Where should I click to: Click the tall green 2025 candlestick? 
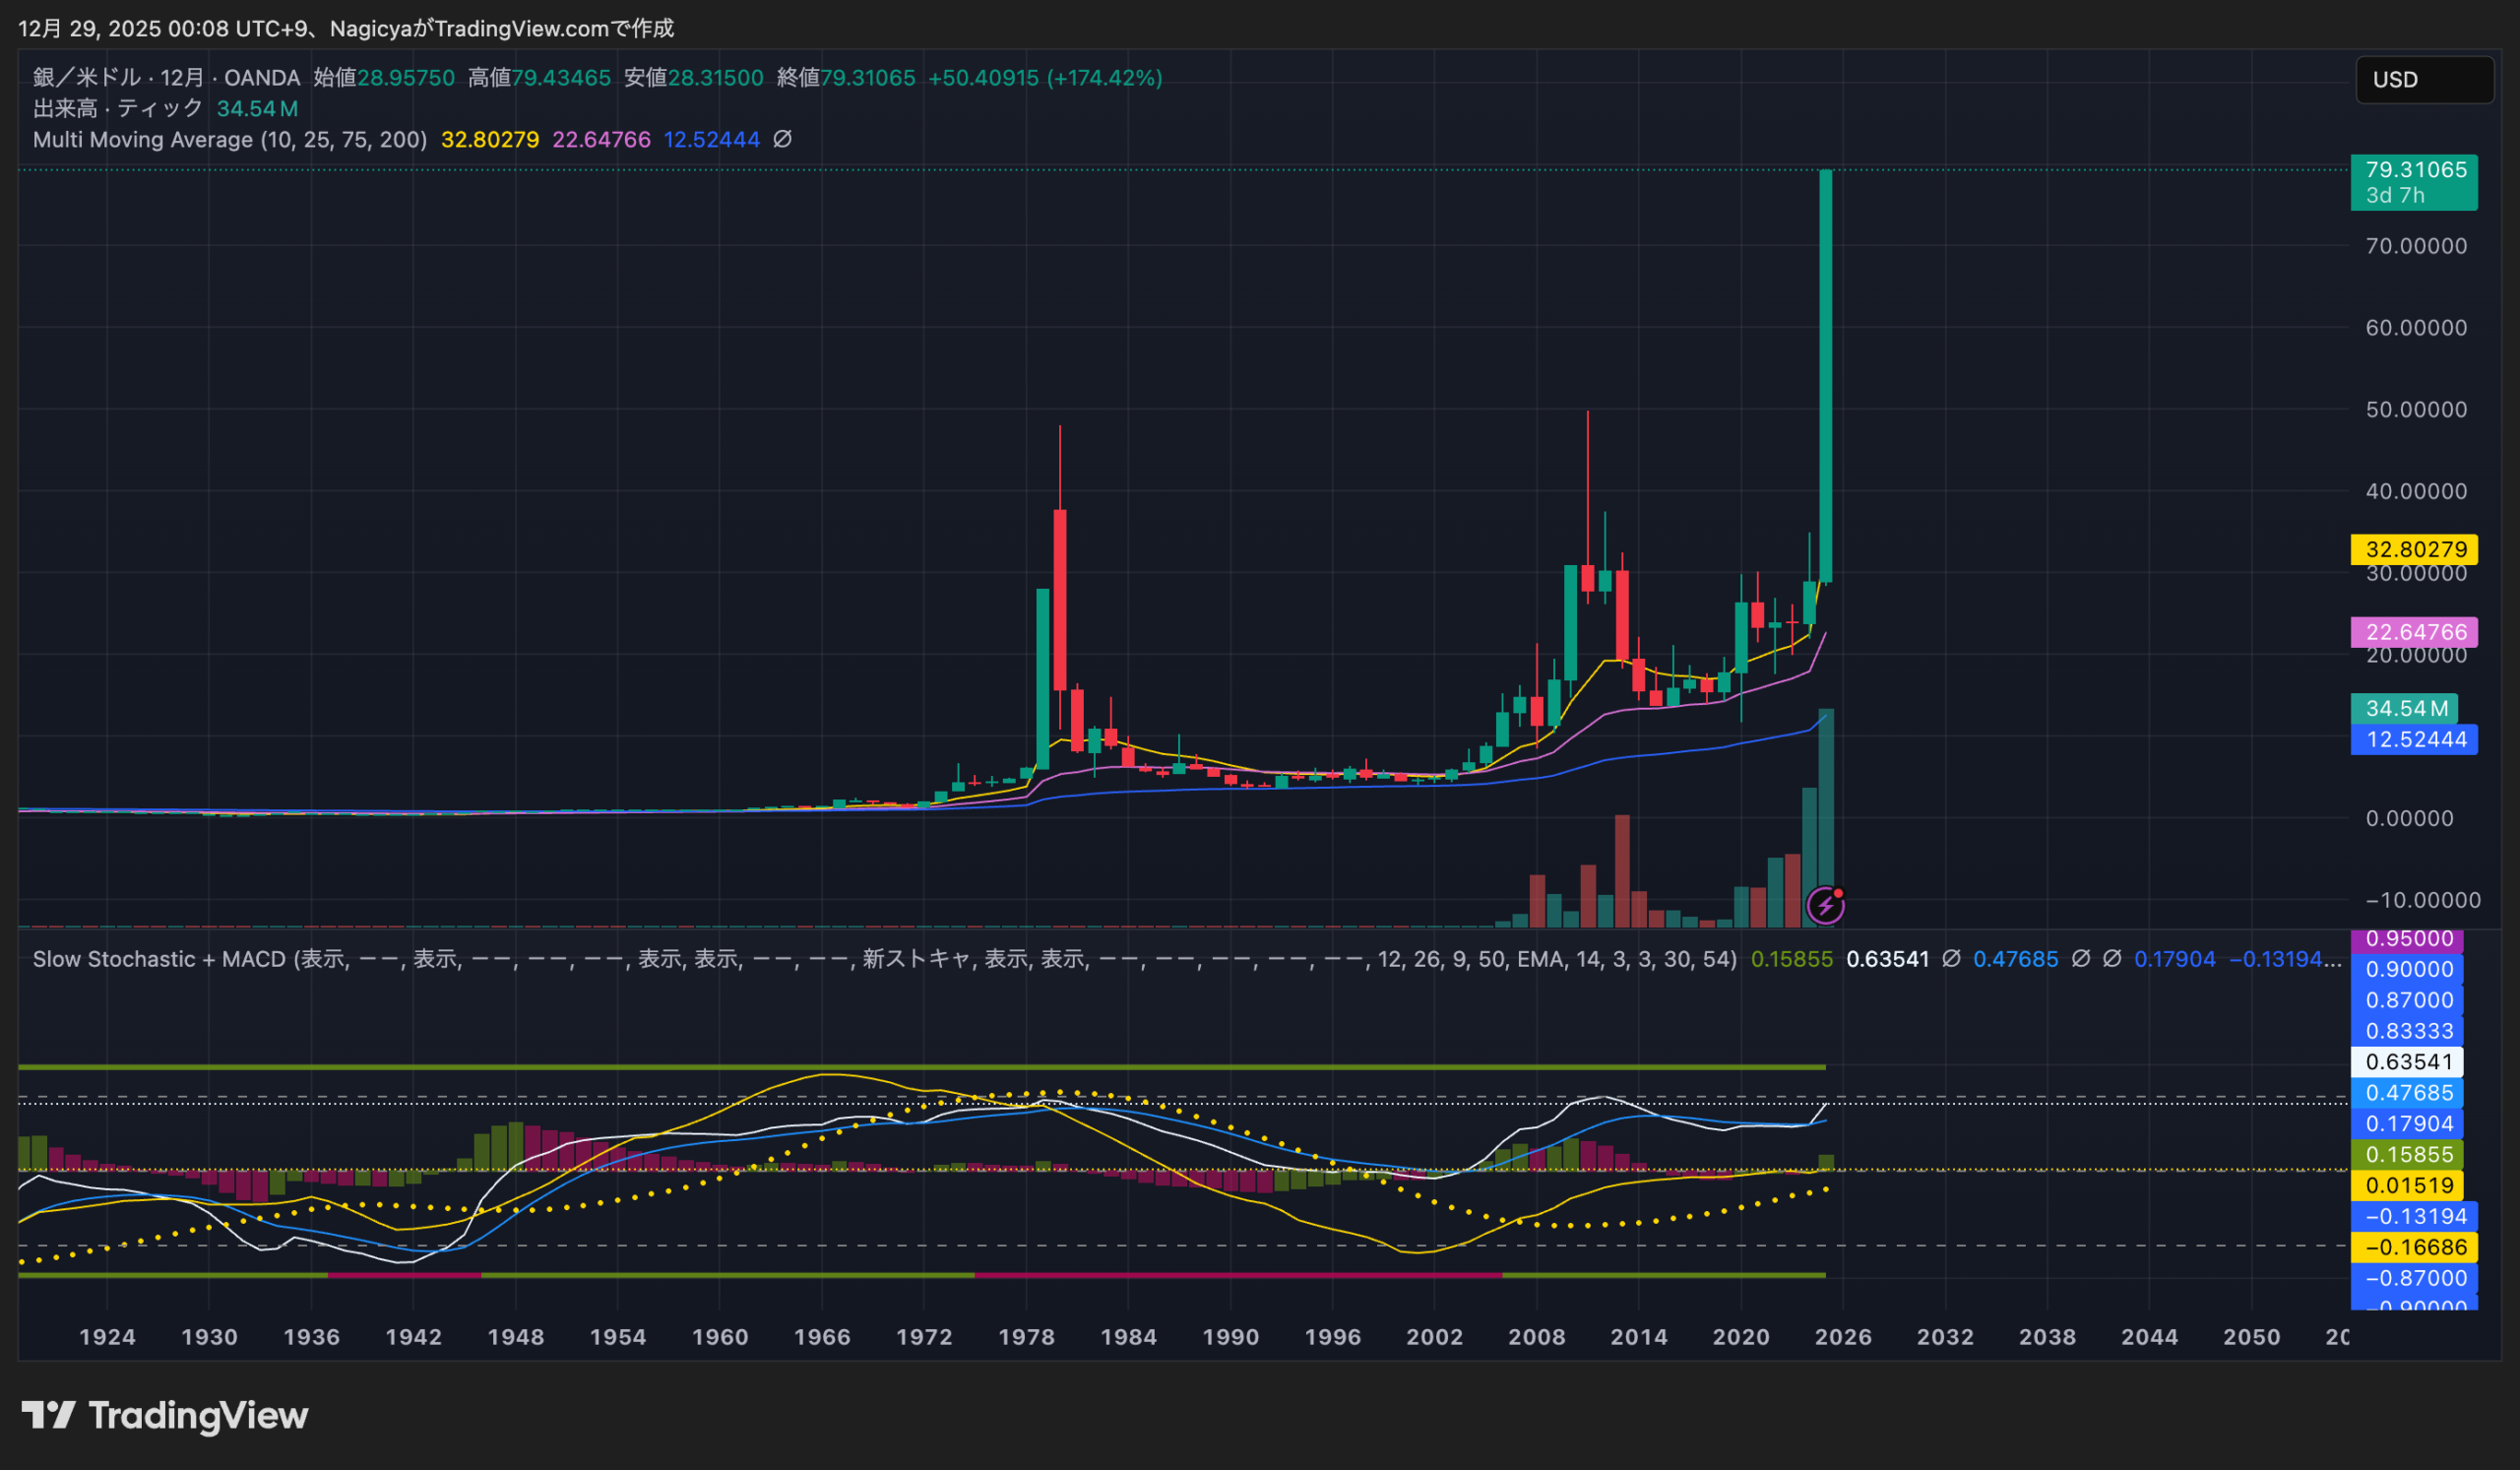pyautogui.click(x=1825, y=375)
